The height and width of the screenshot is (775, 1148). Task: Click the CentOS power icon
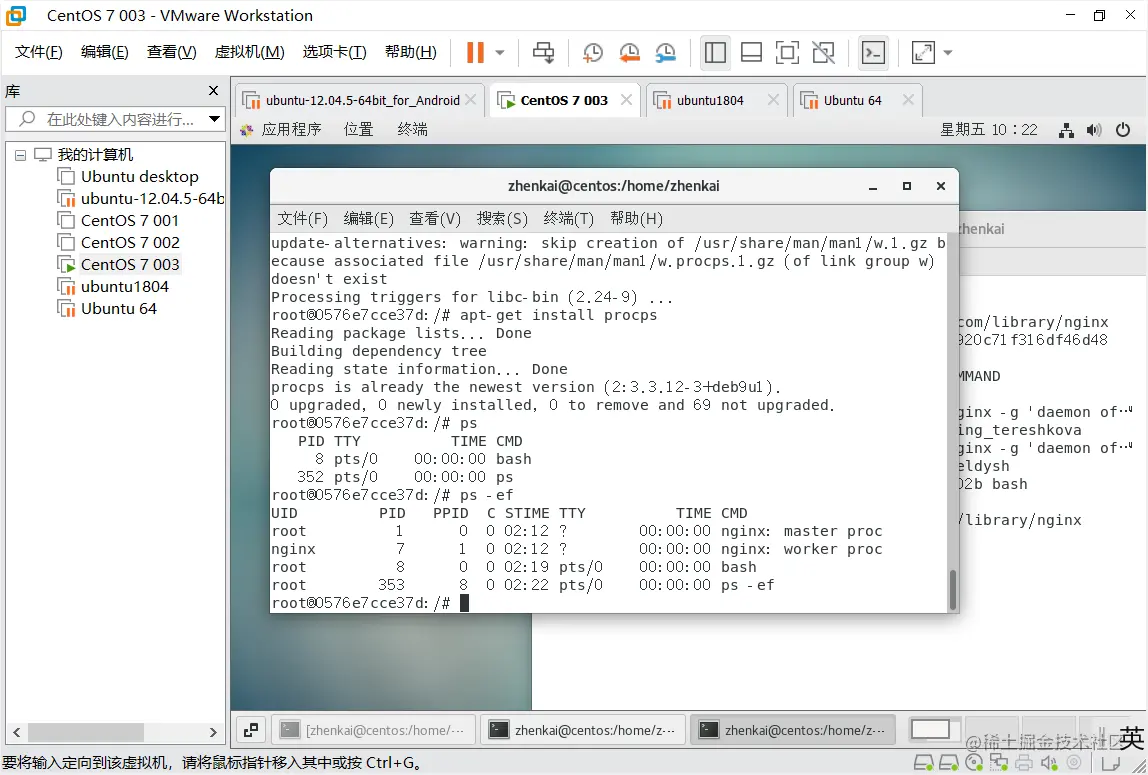coord(1123,130)
